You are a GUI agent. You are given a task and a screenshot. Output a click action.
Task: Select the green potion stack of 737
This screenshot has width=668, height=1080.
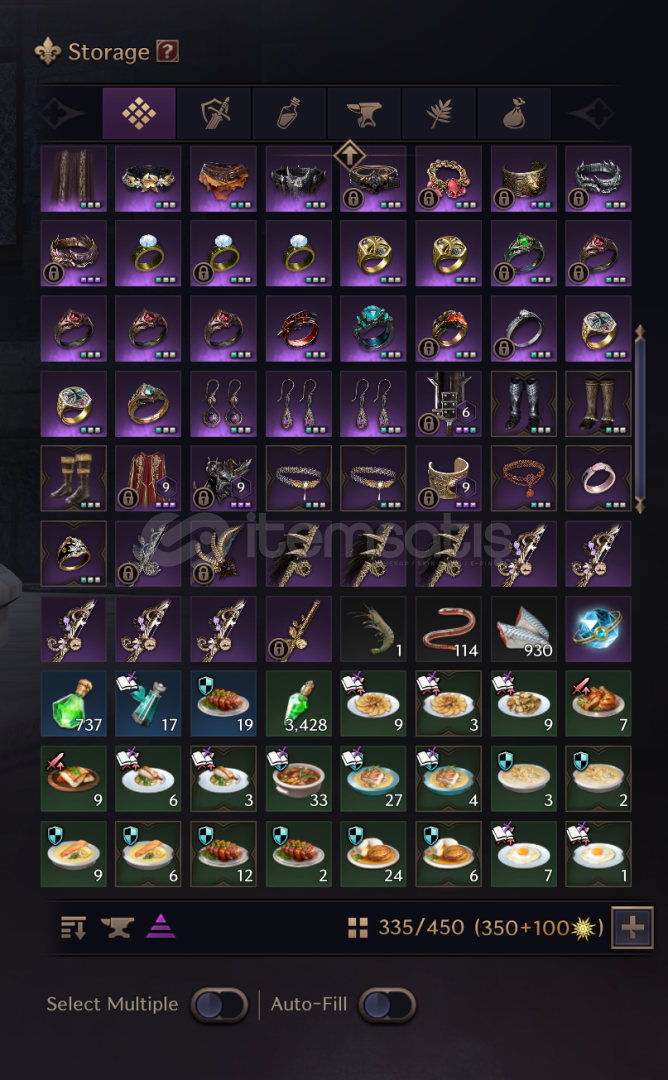[74, 703]
